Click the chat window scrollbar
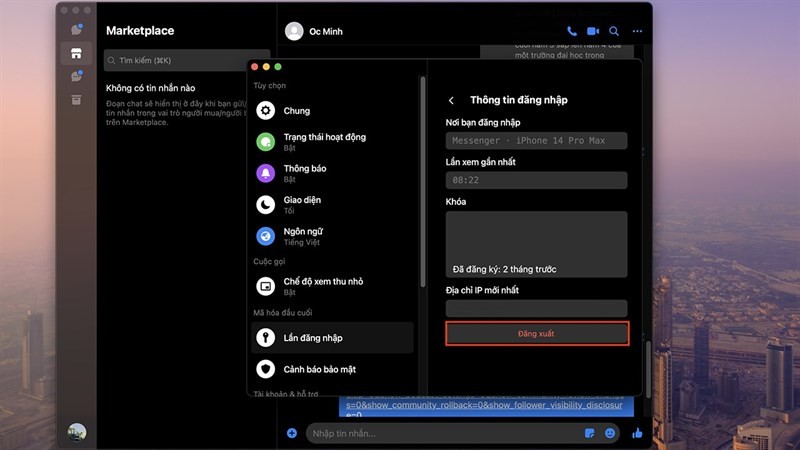Viewport: 800px width, 450px height. click(x=648, y=369)
